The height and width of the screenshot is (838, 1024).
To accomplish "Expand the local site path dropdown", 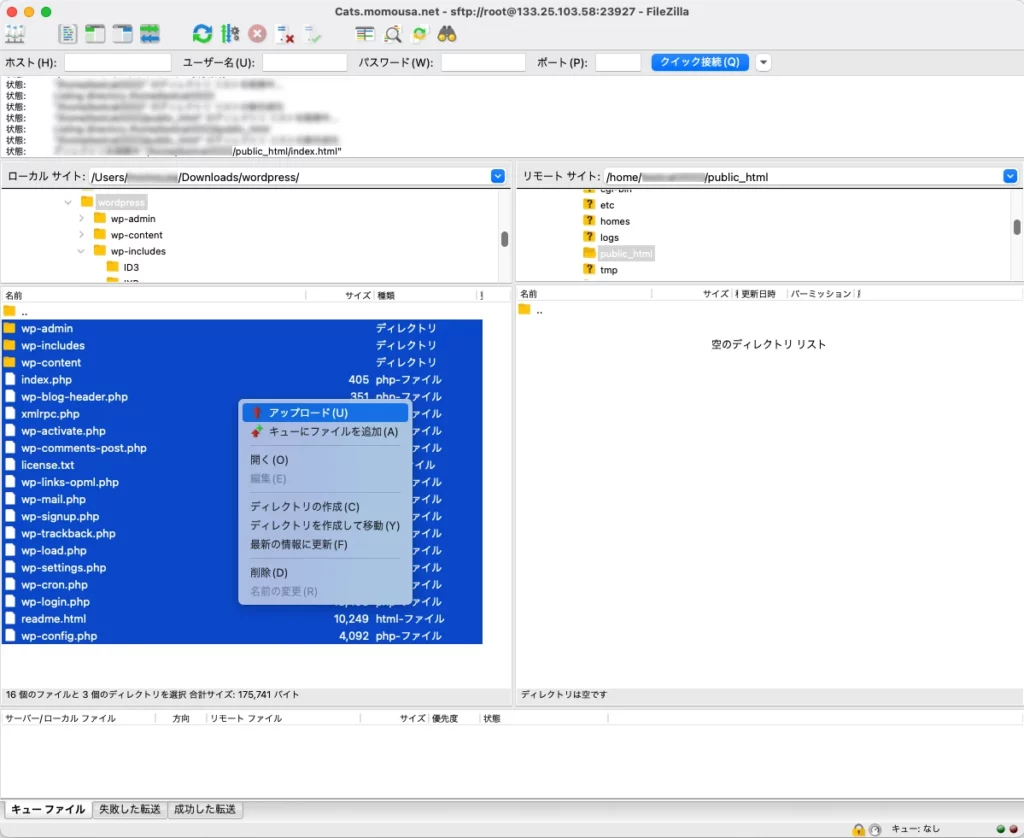I will [x=498, y=177].
